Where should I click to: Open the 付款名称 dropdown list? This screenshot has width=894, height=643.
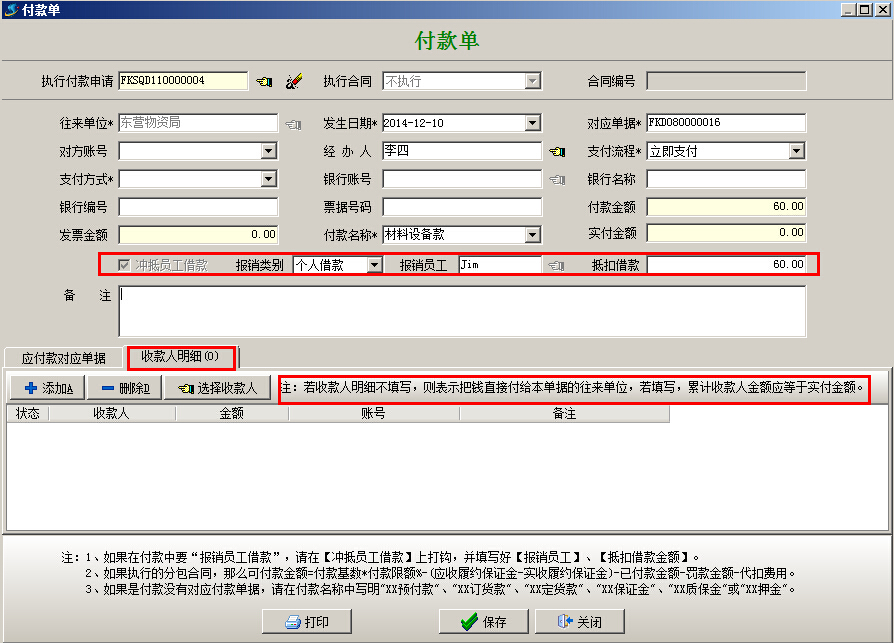click(532, 236)
